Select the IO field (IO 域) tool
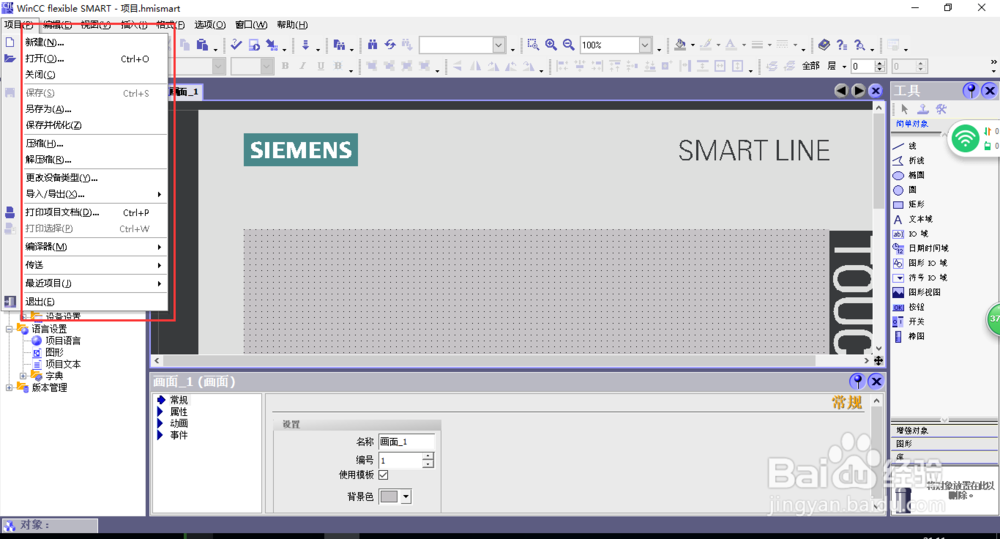This screenshot has width=1000, height=539. point(911,234)
